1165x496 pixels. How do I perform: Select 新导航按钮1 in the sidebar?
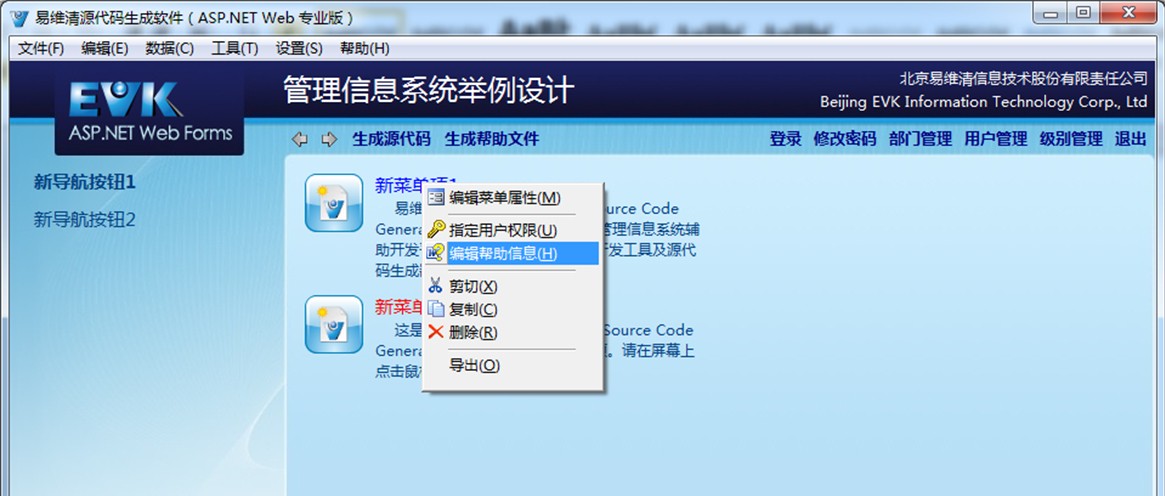(85, 182)
